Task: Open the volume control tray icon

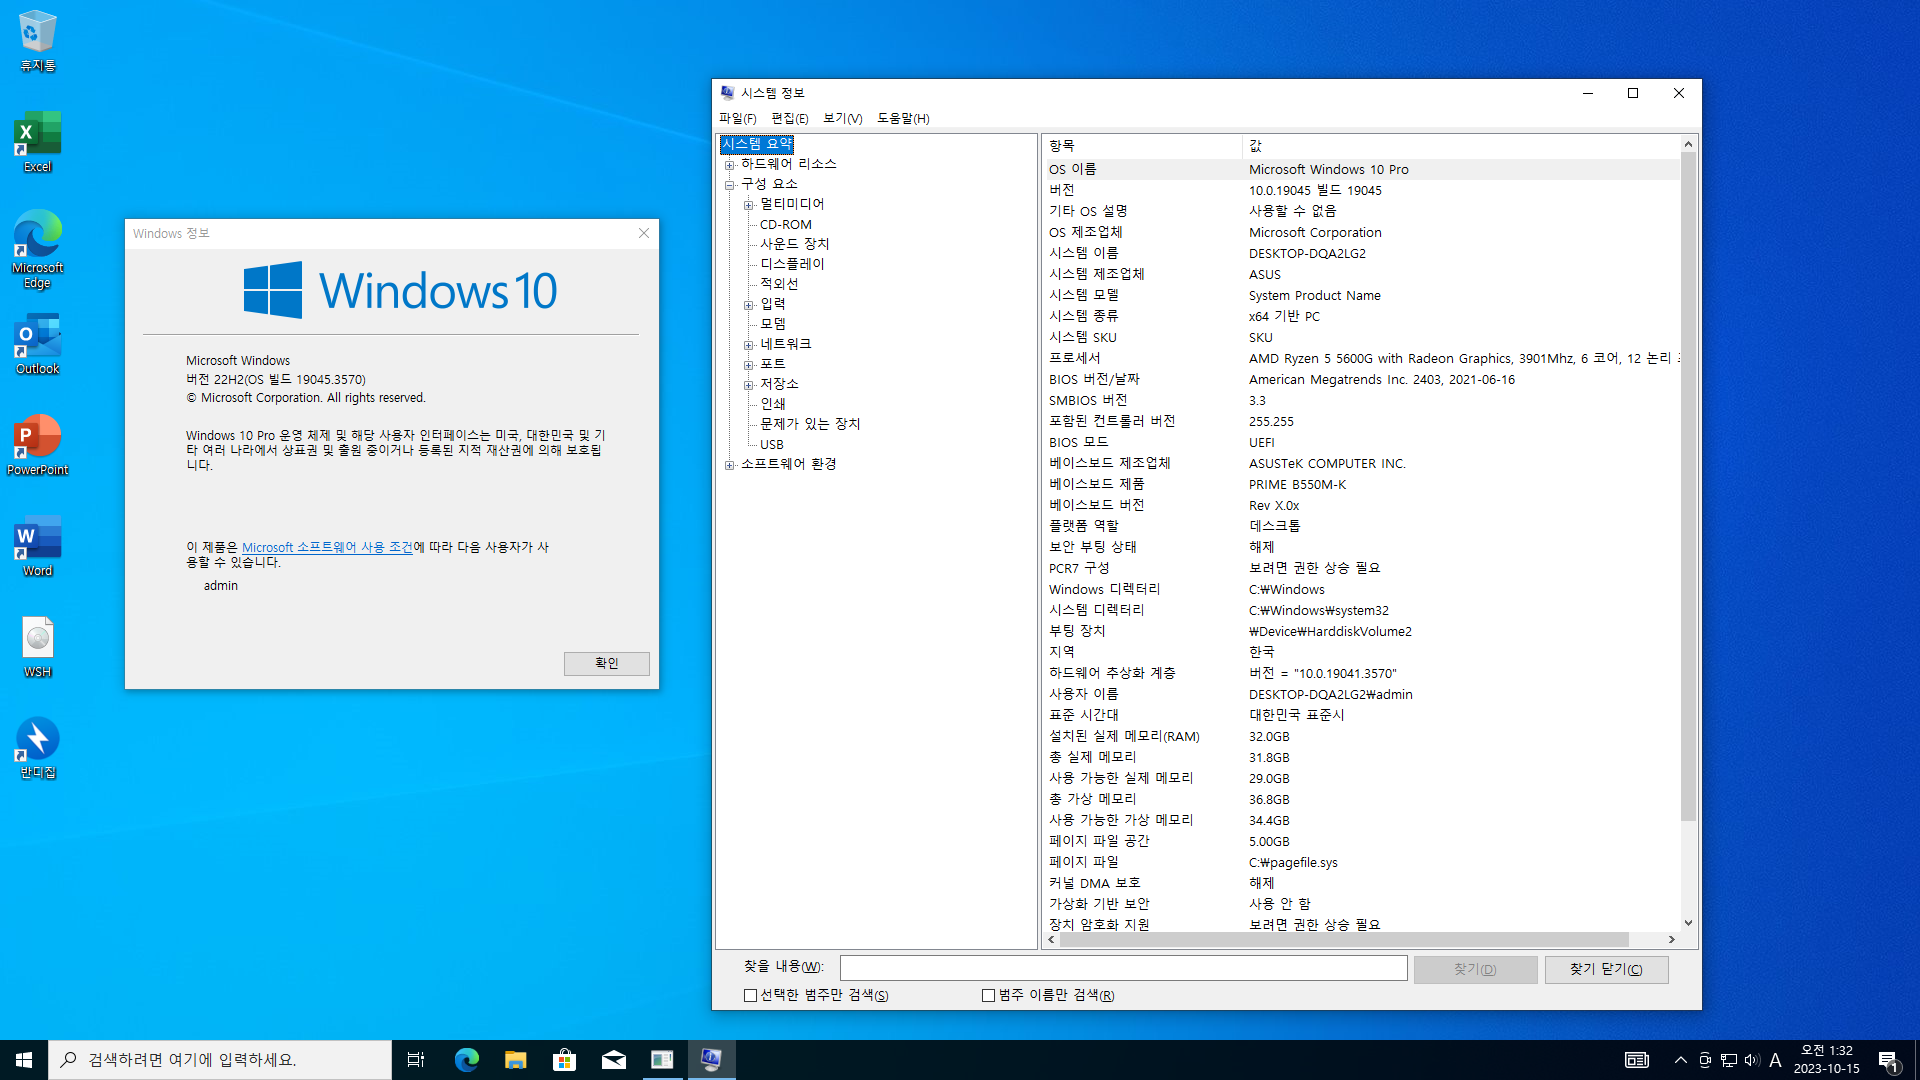Action: [1751, 1060]
